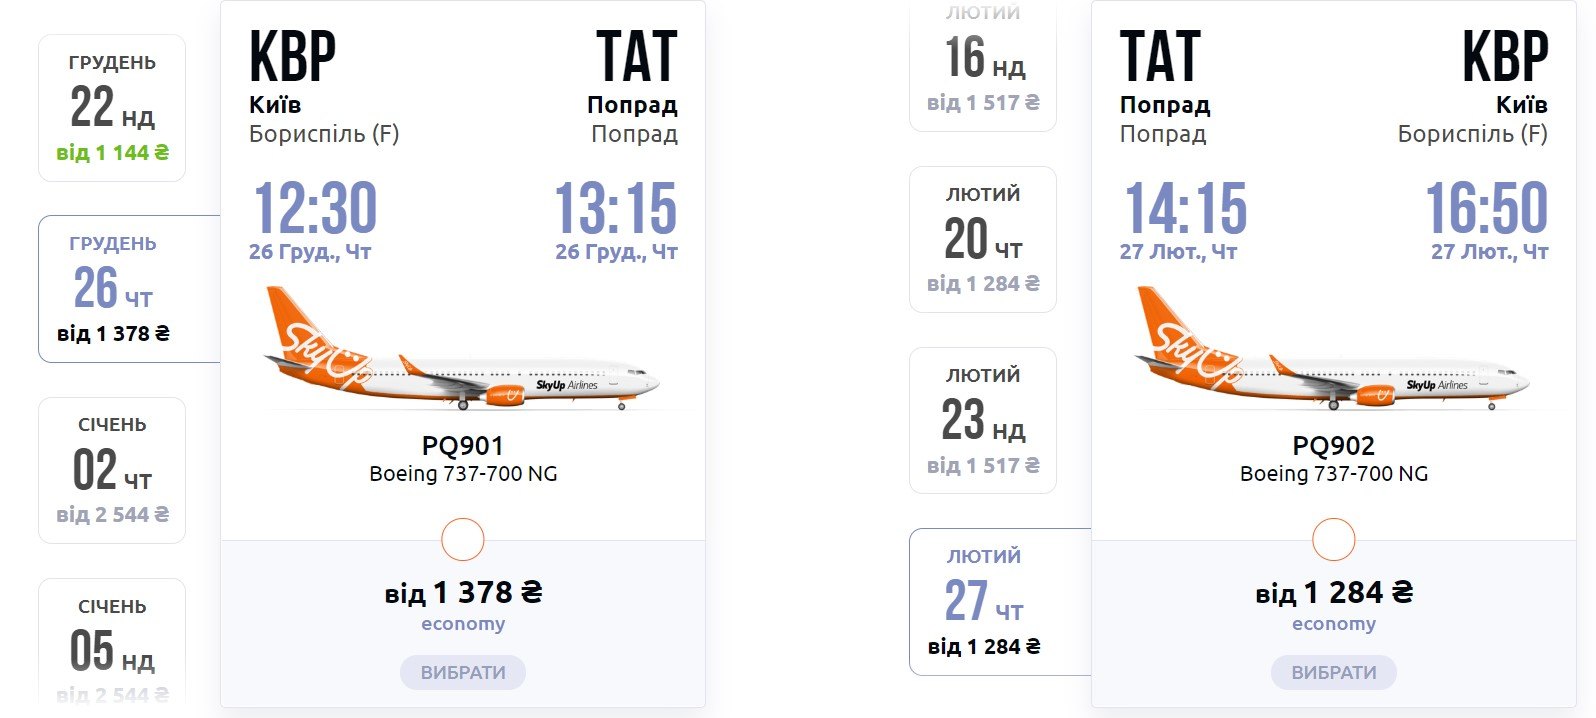This screenshot has height=718, width=1596.
Task: Click the PQ902 flight number label
Action: click(x=1334, y=445)
